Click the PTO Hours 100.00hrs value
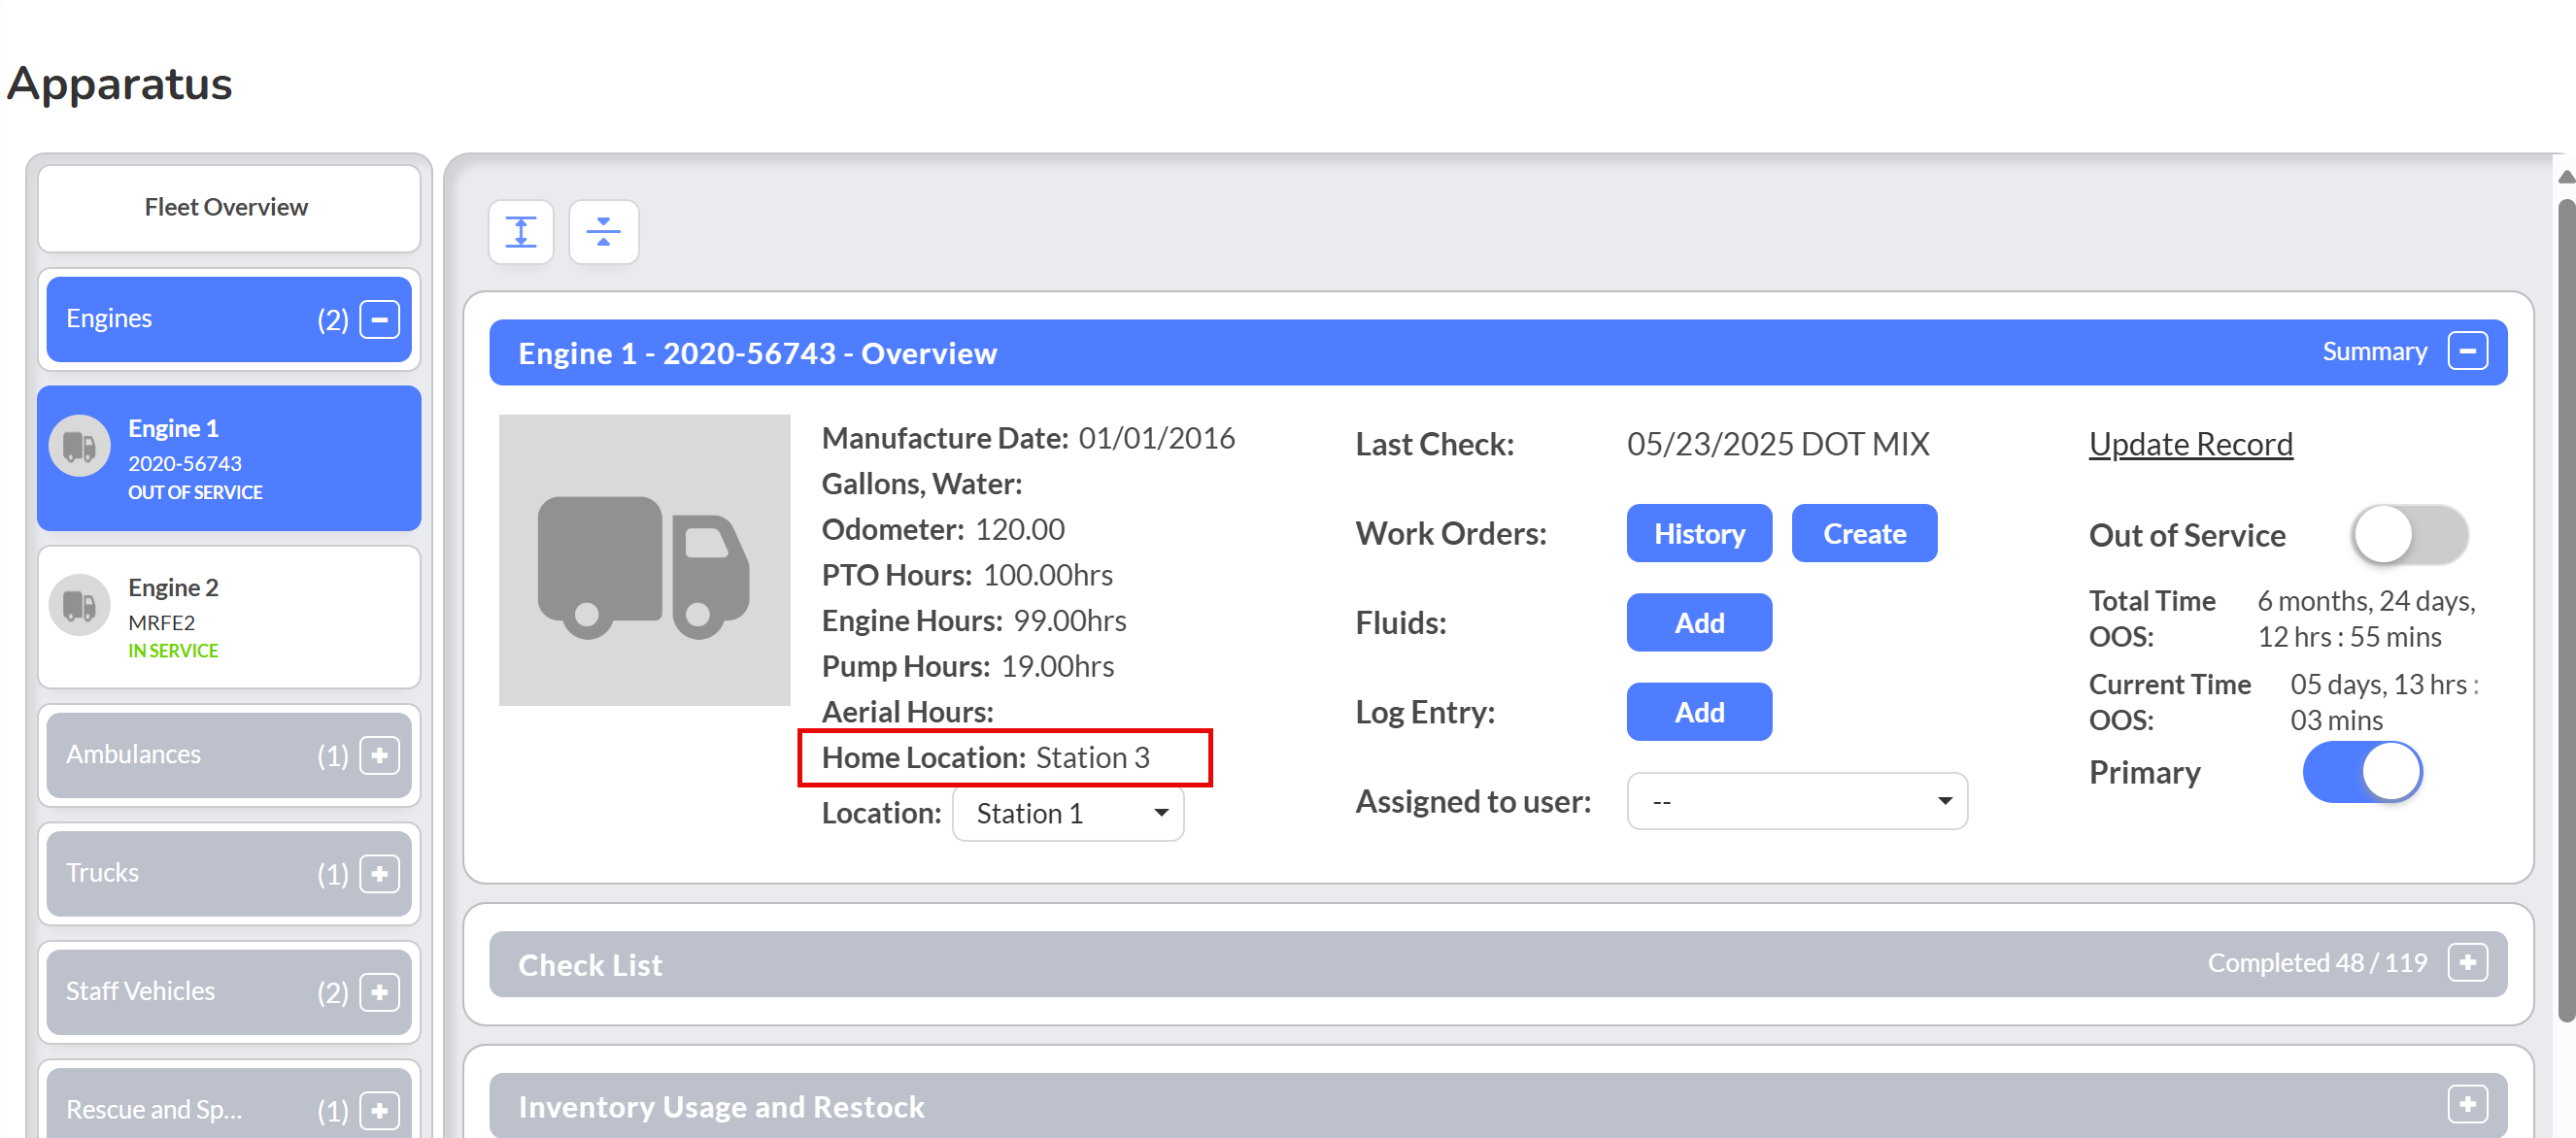The image size is (2576, 1138). [1048, 575]
